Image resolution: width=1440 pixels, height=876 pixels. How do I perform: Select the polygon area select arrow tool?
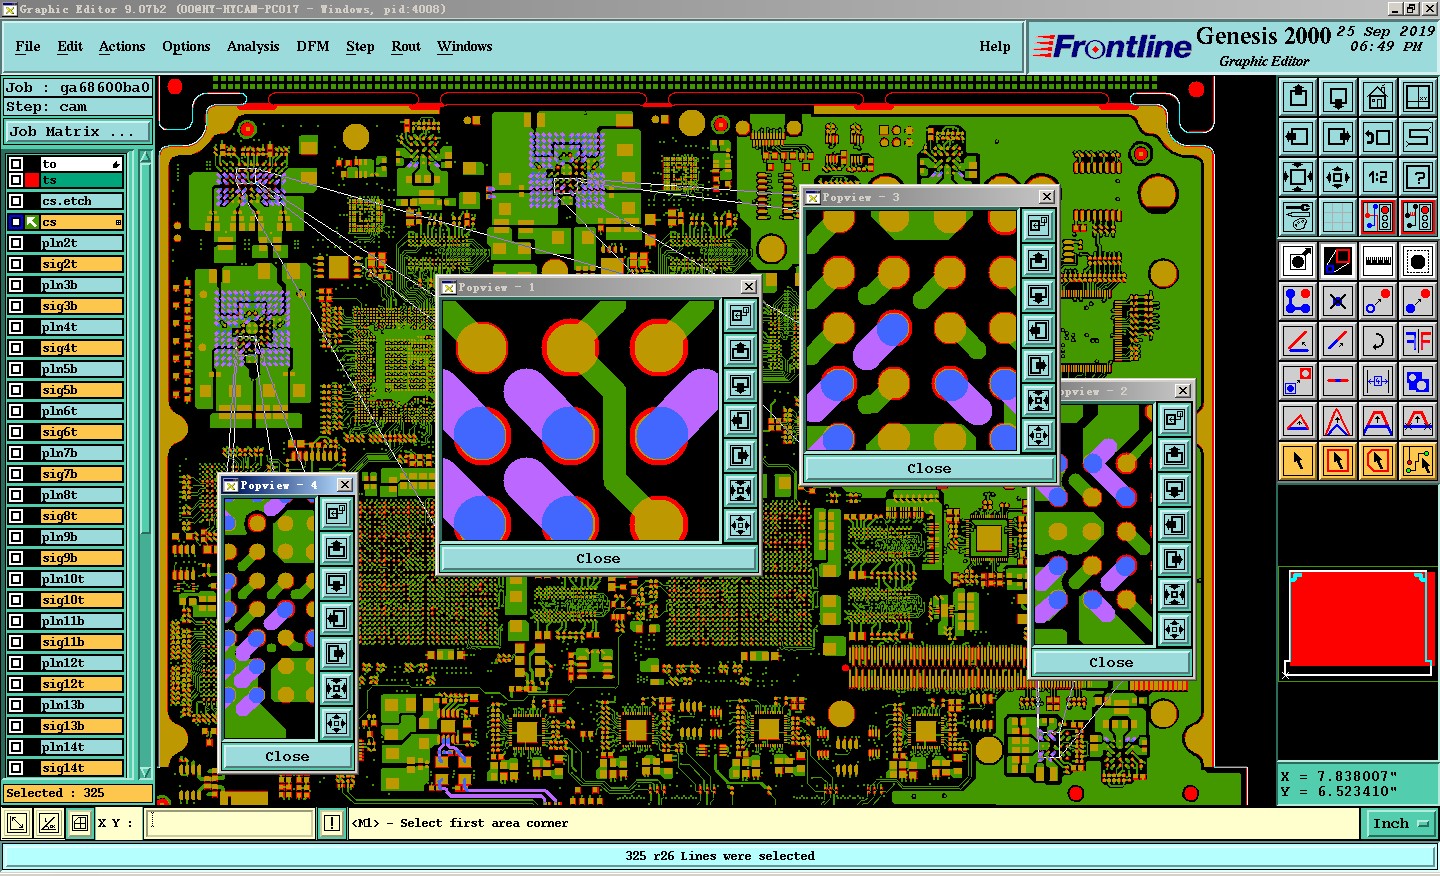click(1378, 461)
